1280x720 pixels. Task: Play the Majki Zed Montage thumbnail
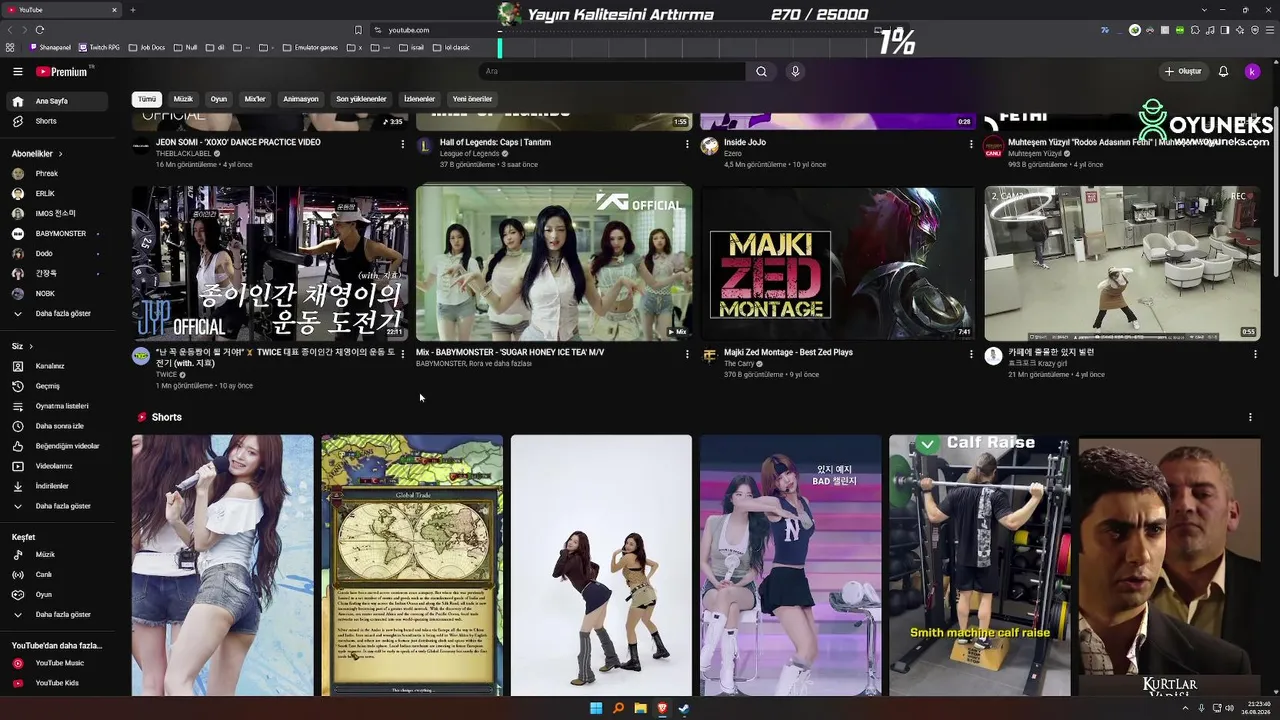pyautogui.click(x=838, y=263)
